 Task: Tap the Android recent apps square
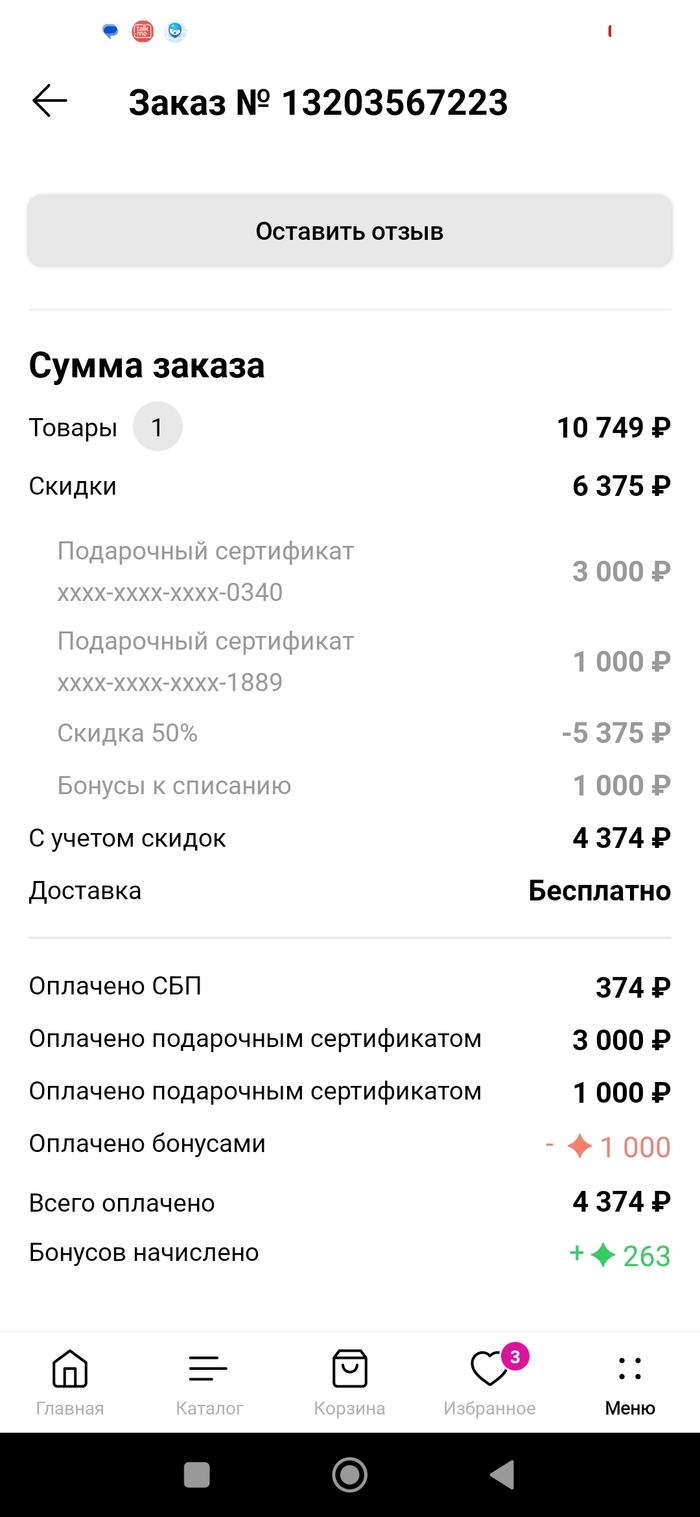tap(197, 1474)
